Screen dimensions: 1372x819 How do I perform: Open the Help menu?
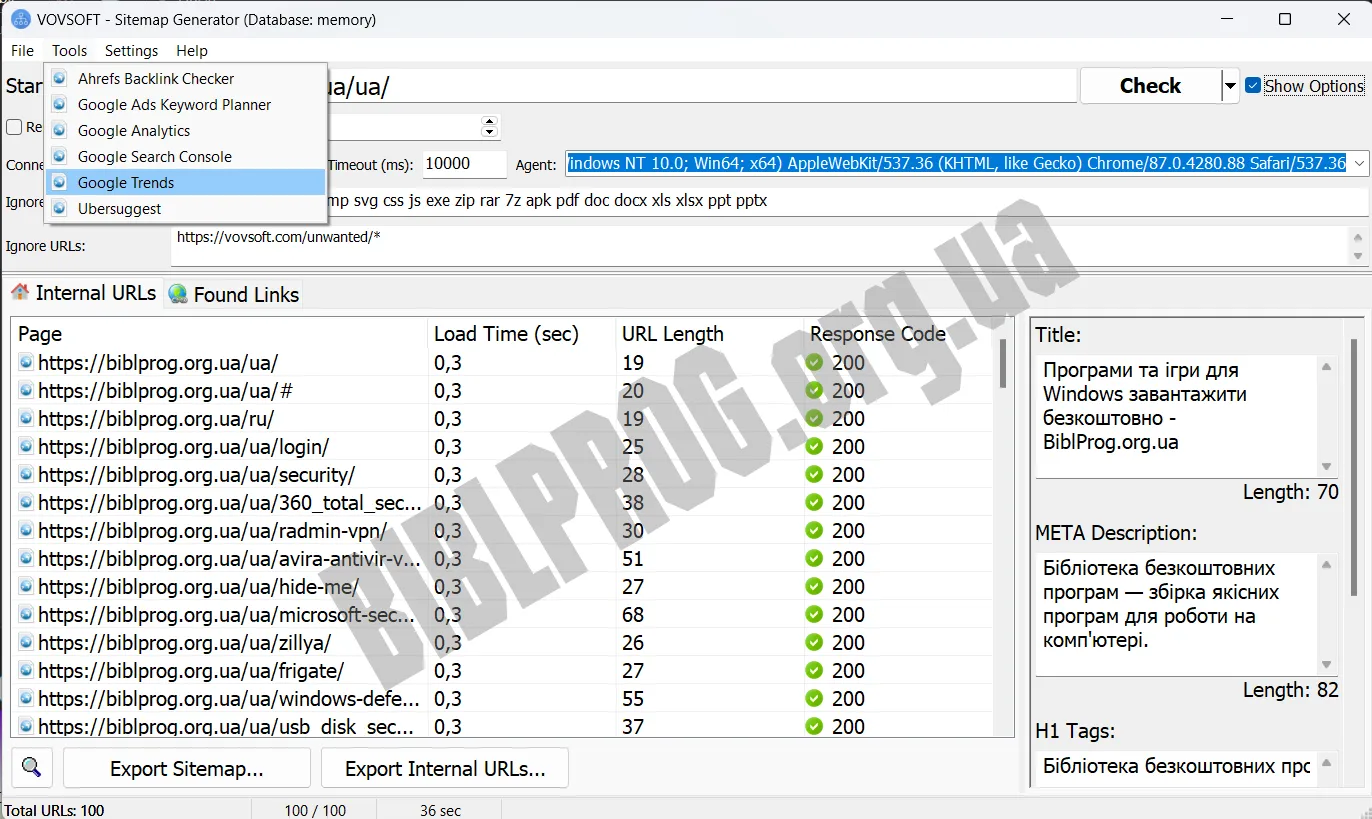pos(192,51)
